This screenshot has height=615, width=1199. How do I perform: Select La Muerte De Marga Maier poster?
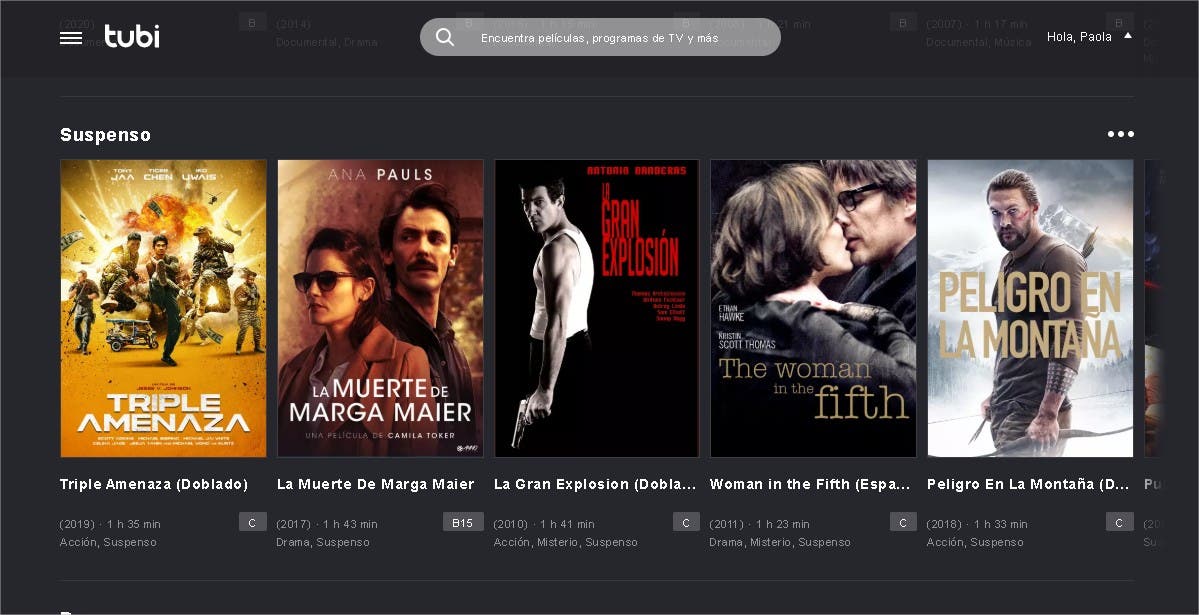tap(380, 308)
